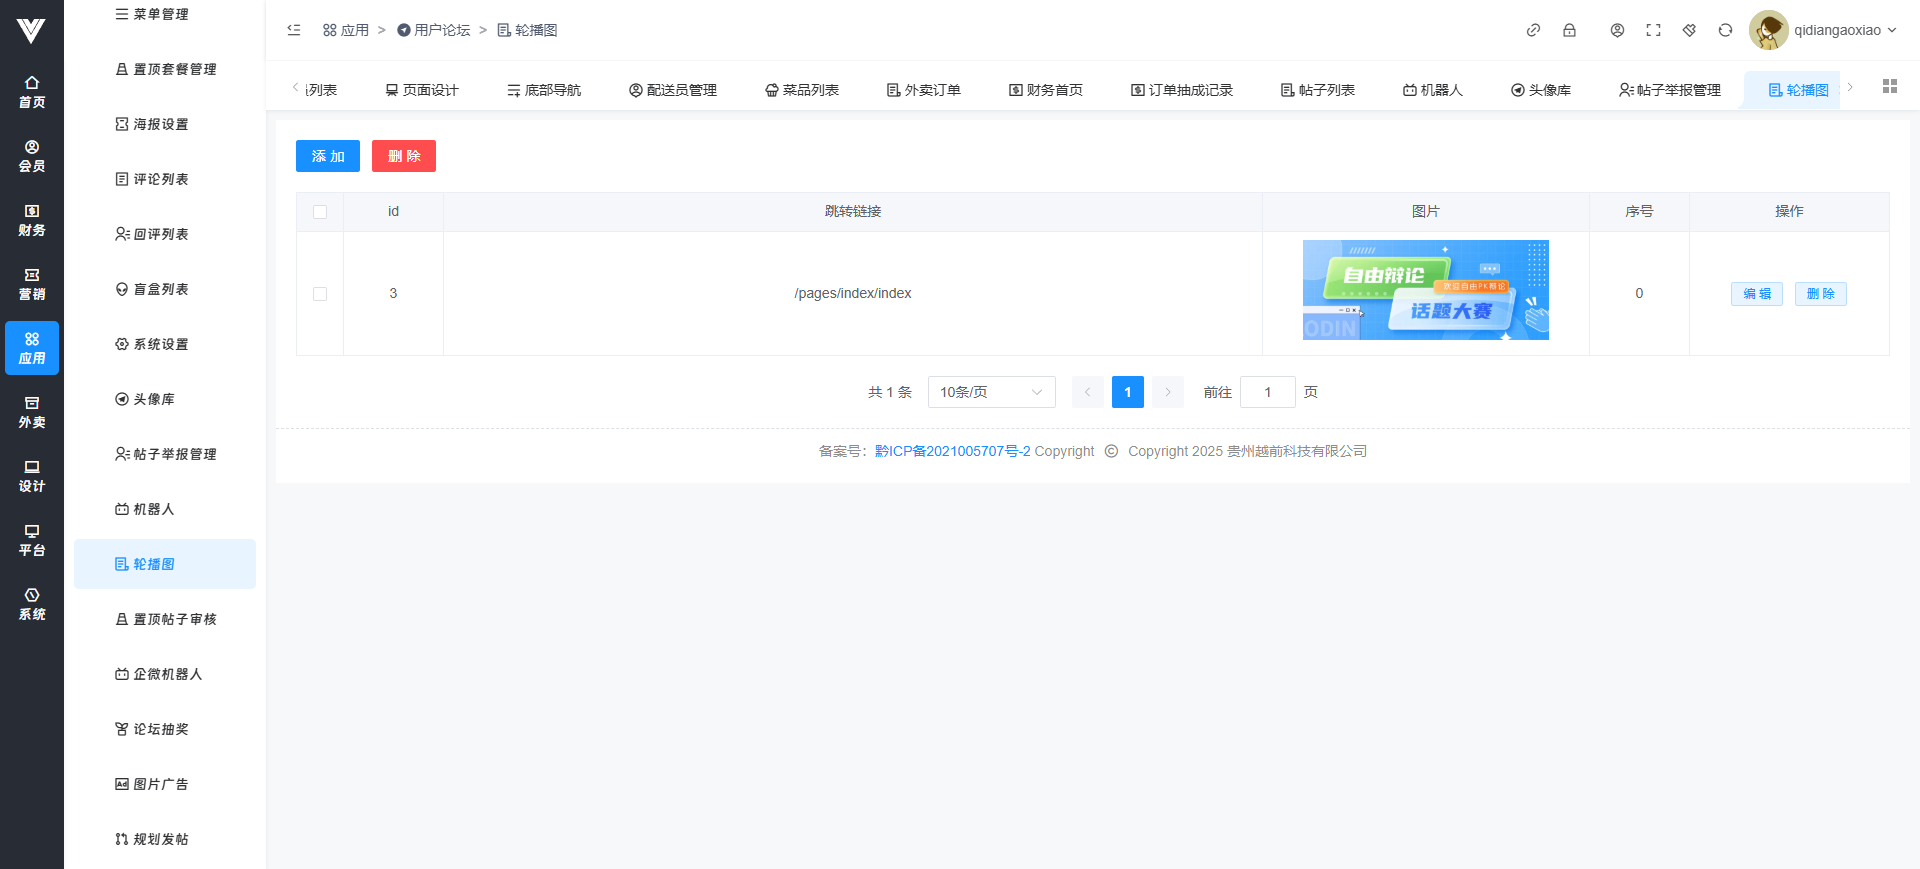Click the refresh icon in top bar

coord(1725,30)
